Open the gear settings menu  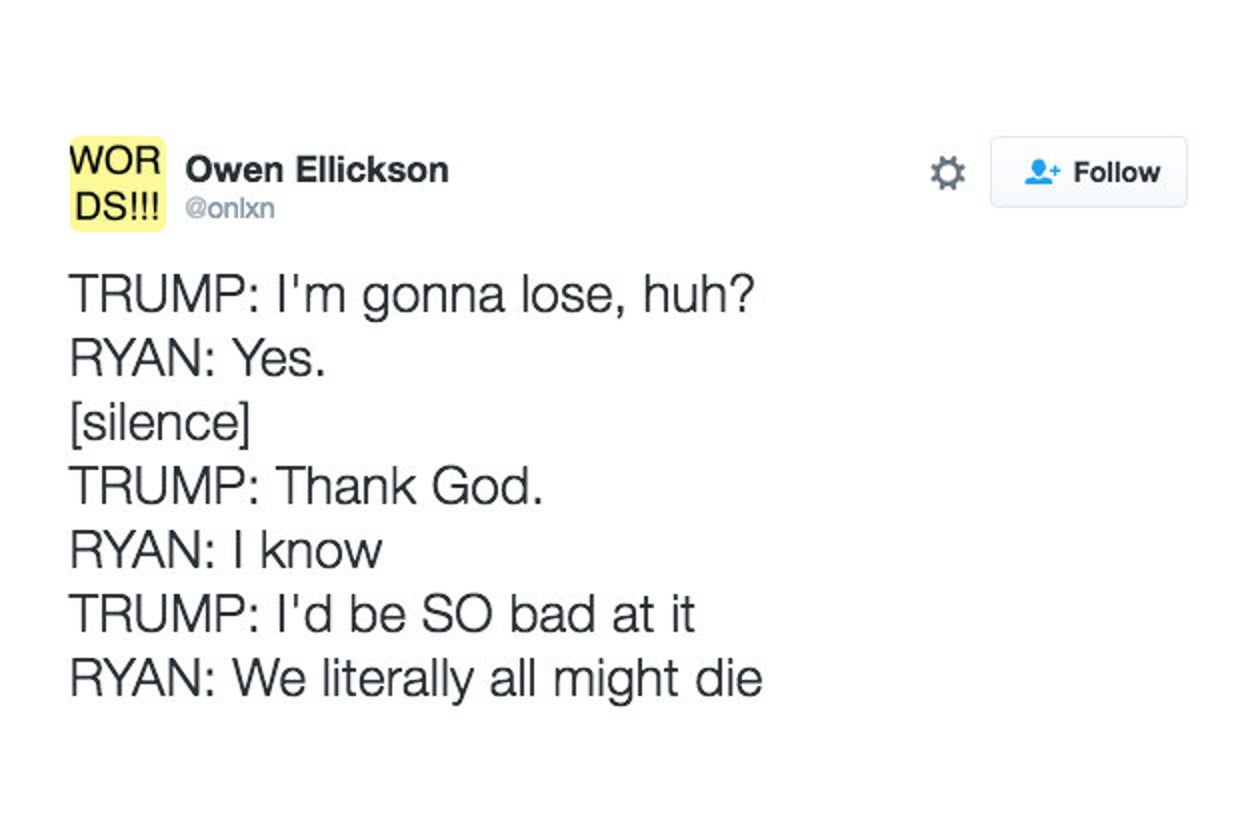[947, 173]
